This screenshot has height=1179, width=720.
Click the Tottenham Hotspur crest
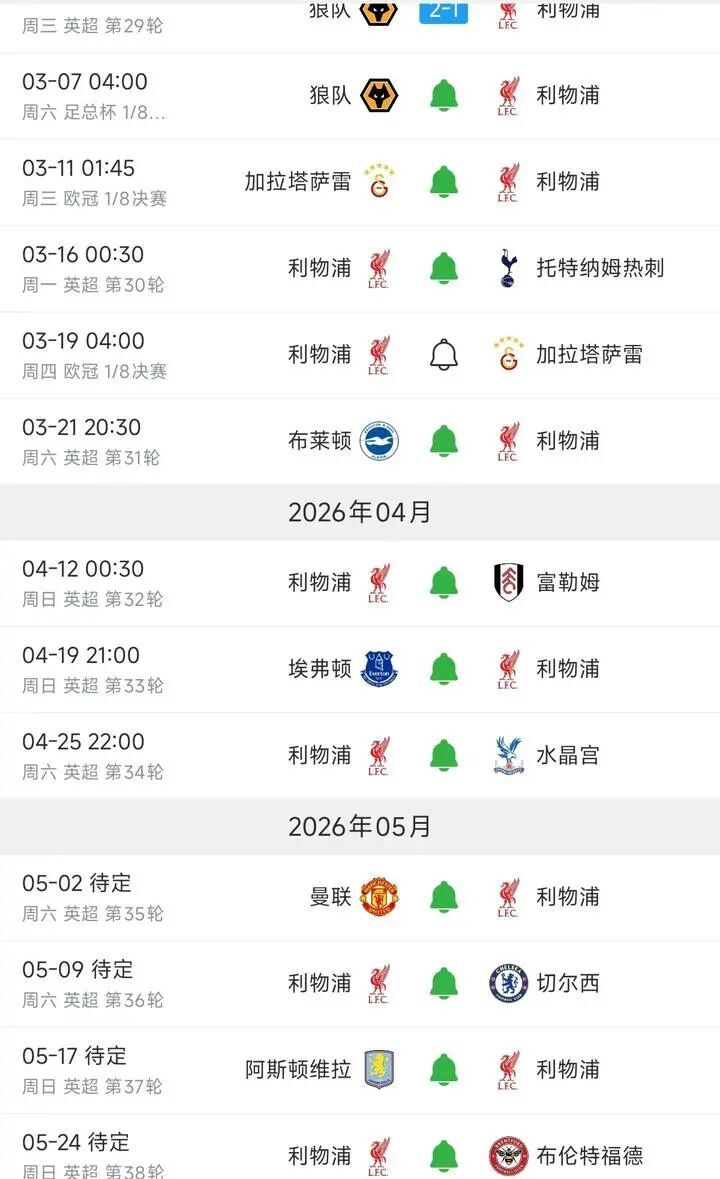509,268
